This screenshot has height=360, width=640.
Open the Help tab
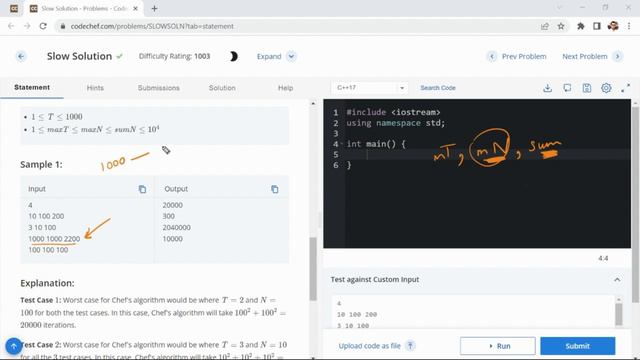285,88
